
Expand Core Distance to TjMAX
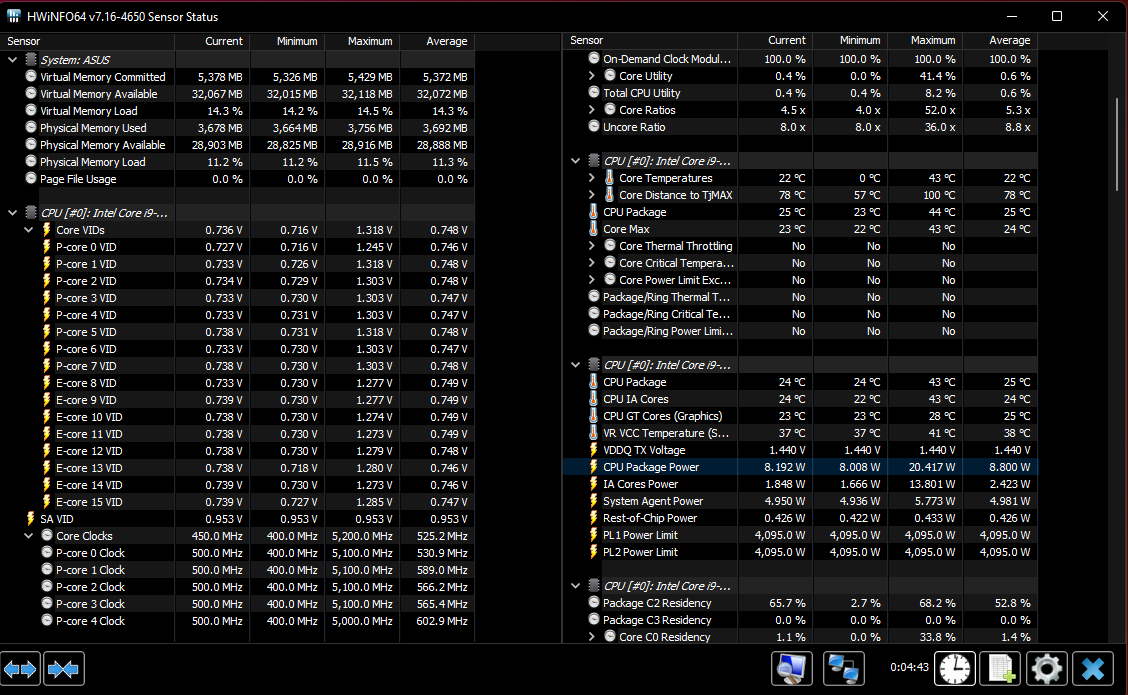coord(591,195)
